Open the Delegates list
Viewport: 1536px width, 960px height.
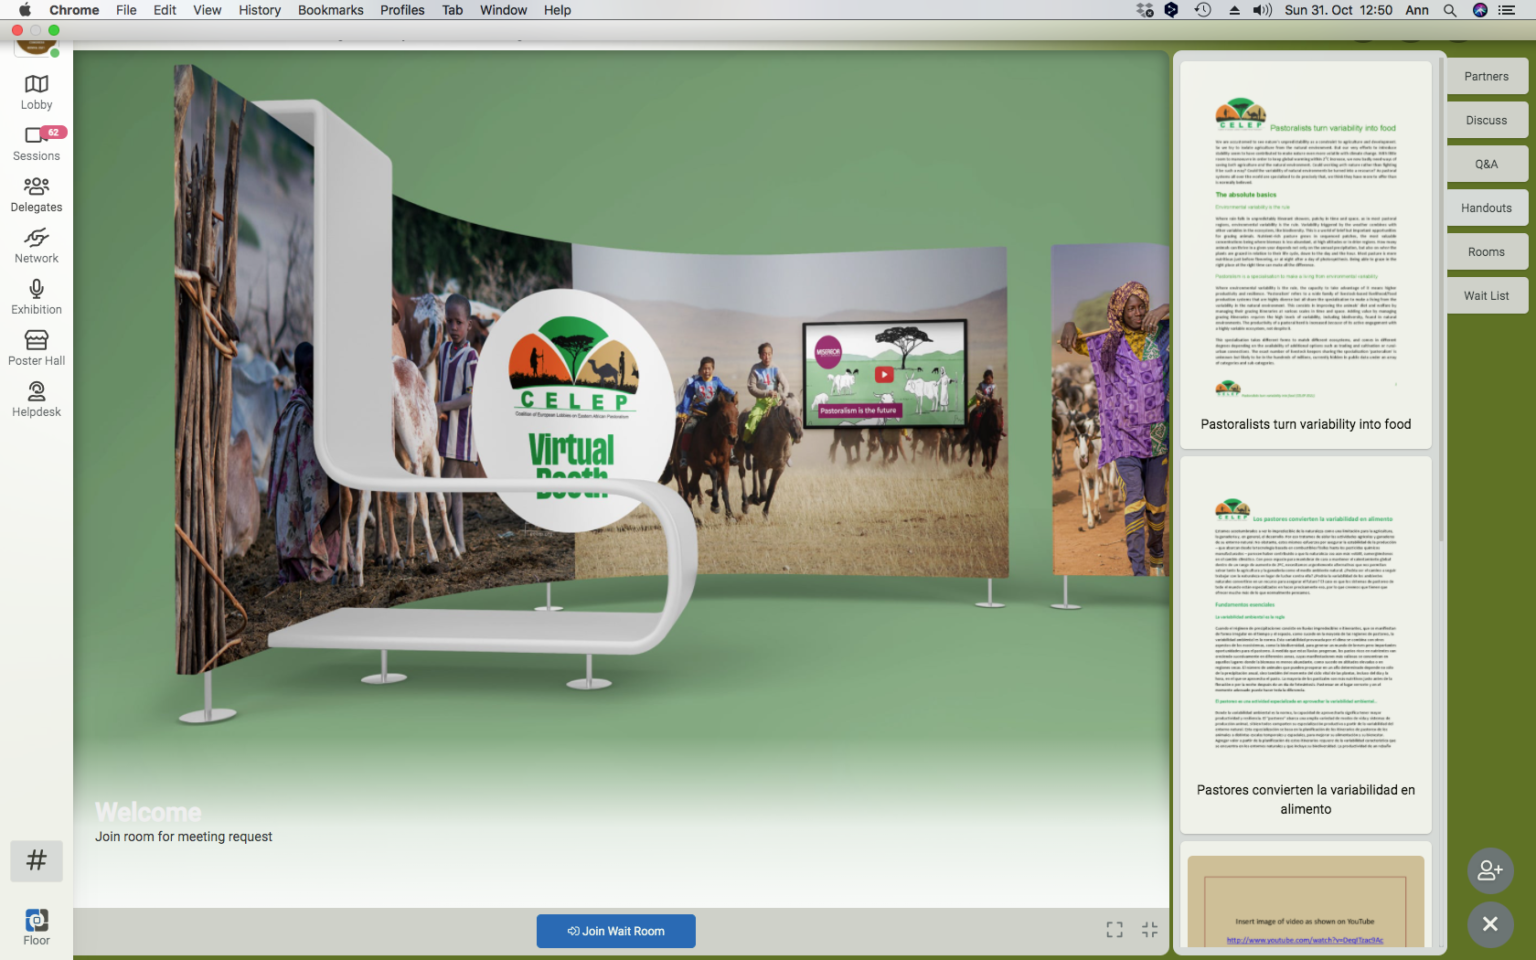pos(36,194)
